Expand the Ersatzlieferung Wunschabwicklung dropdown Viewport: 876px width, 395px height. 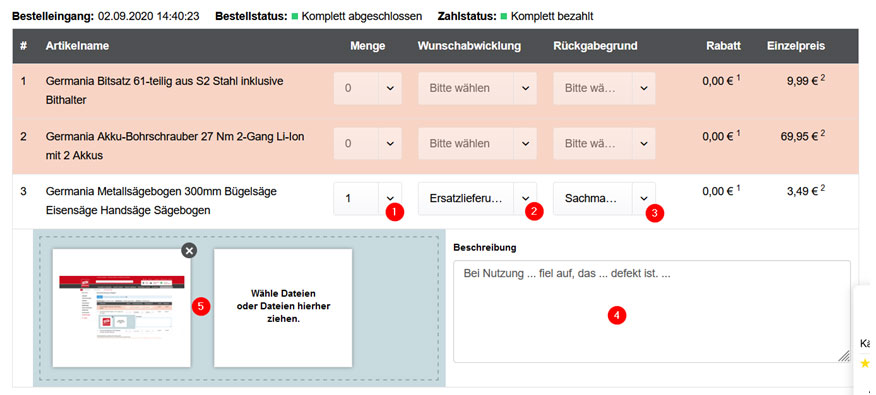(477, 198)
